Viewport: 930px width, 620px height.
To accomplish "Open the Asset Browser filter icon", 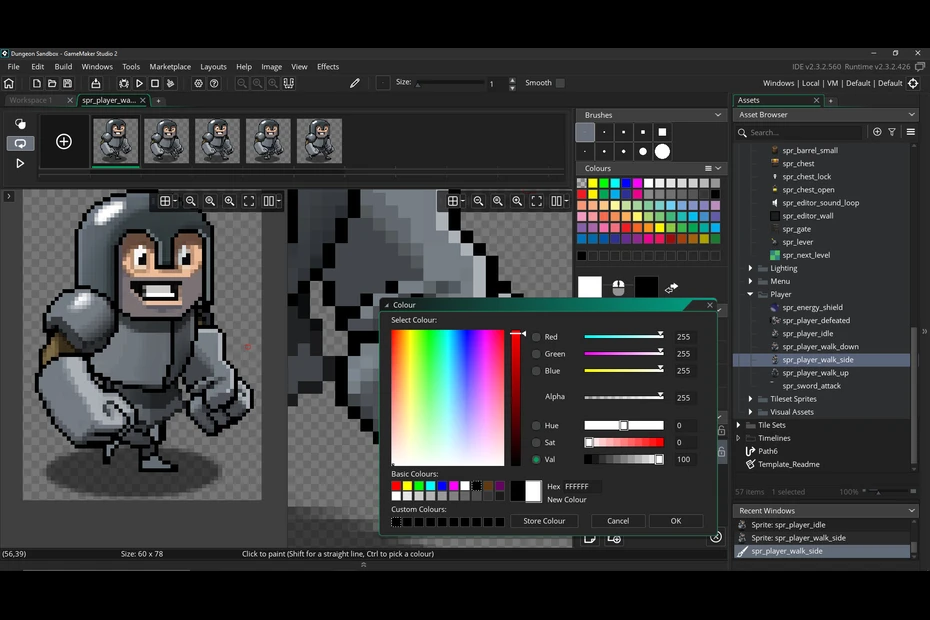I will [892, 132].
